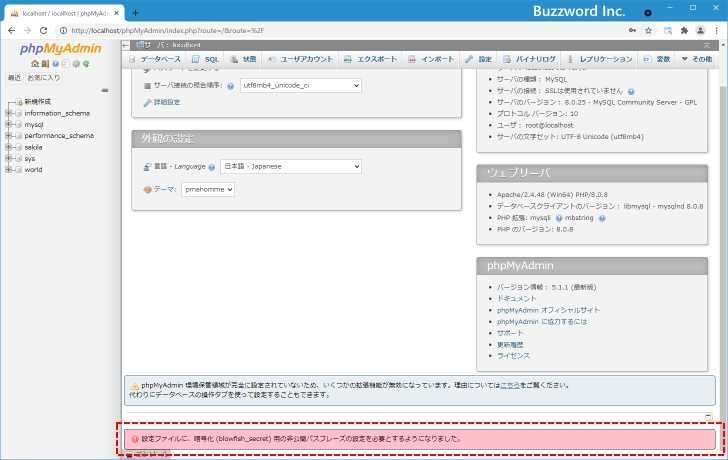Viewport: 728px width, 460px height.
Task: Open the データベース tab
Action: tap(155, 59)
